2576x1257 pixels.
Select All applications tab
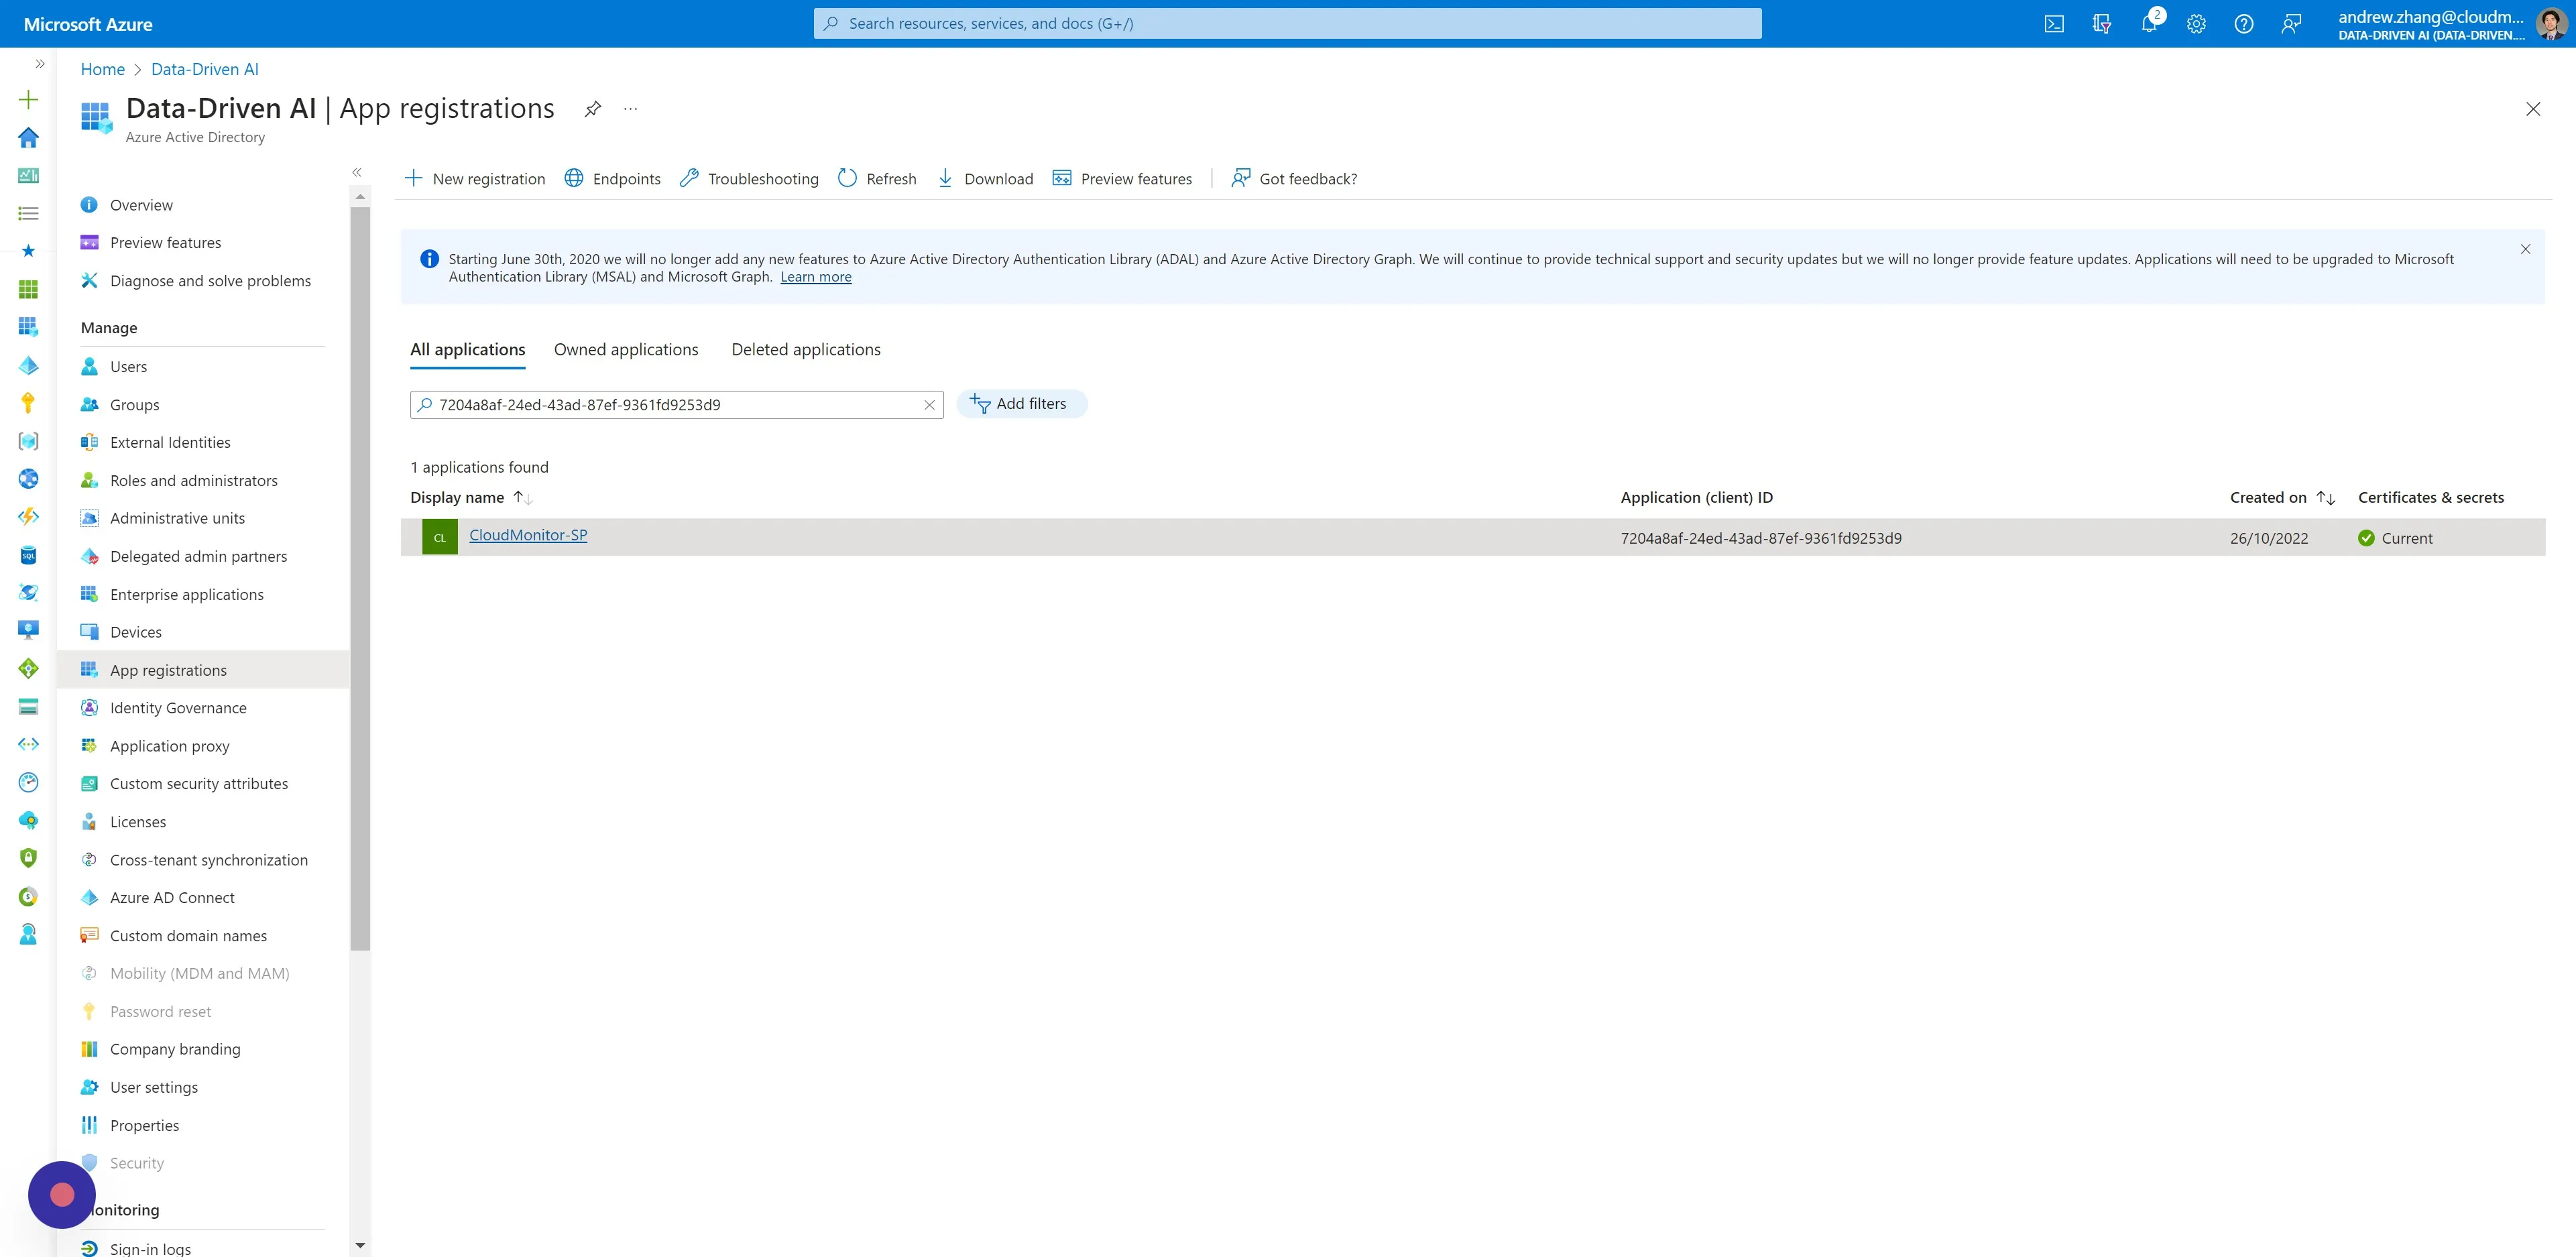467,350
